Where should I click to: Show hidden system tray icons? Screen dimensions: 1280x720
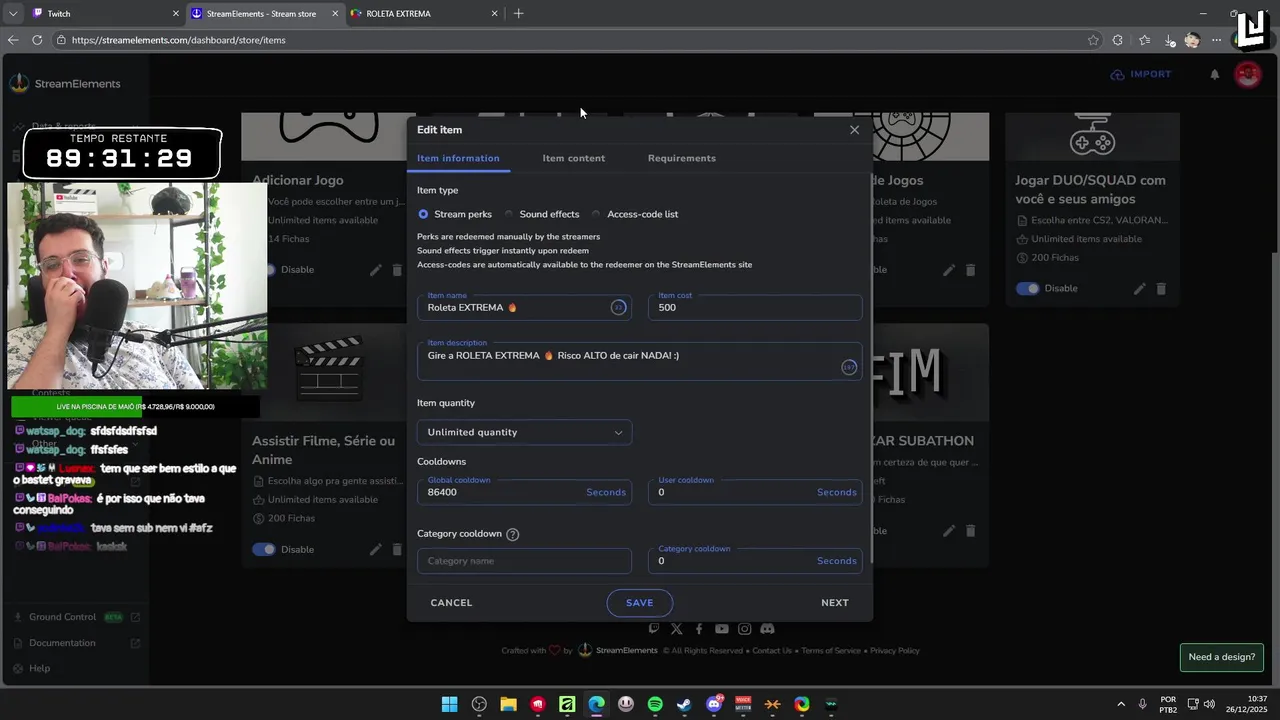pyautogui.click(x=1120, y=704)
